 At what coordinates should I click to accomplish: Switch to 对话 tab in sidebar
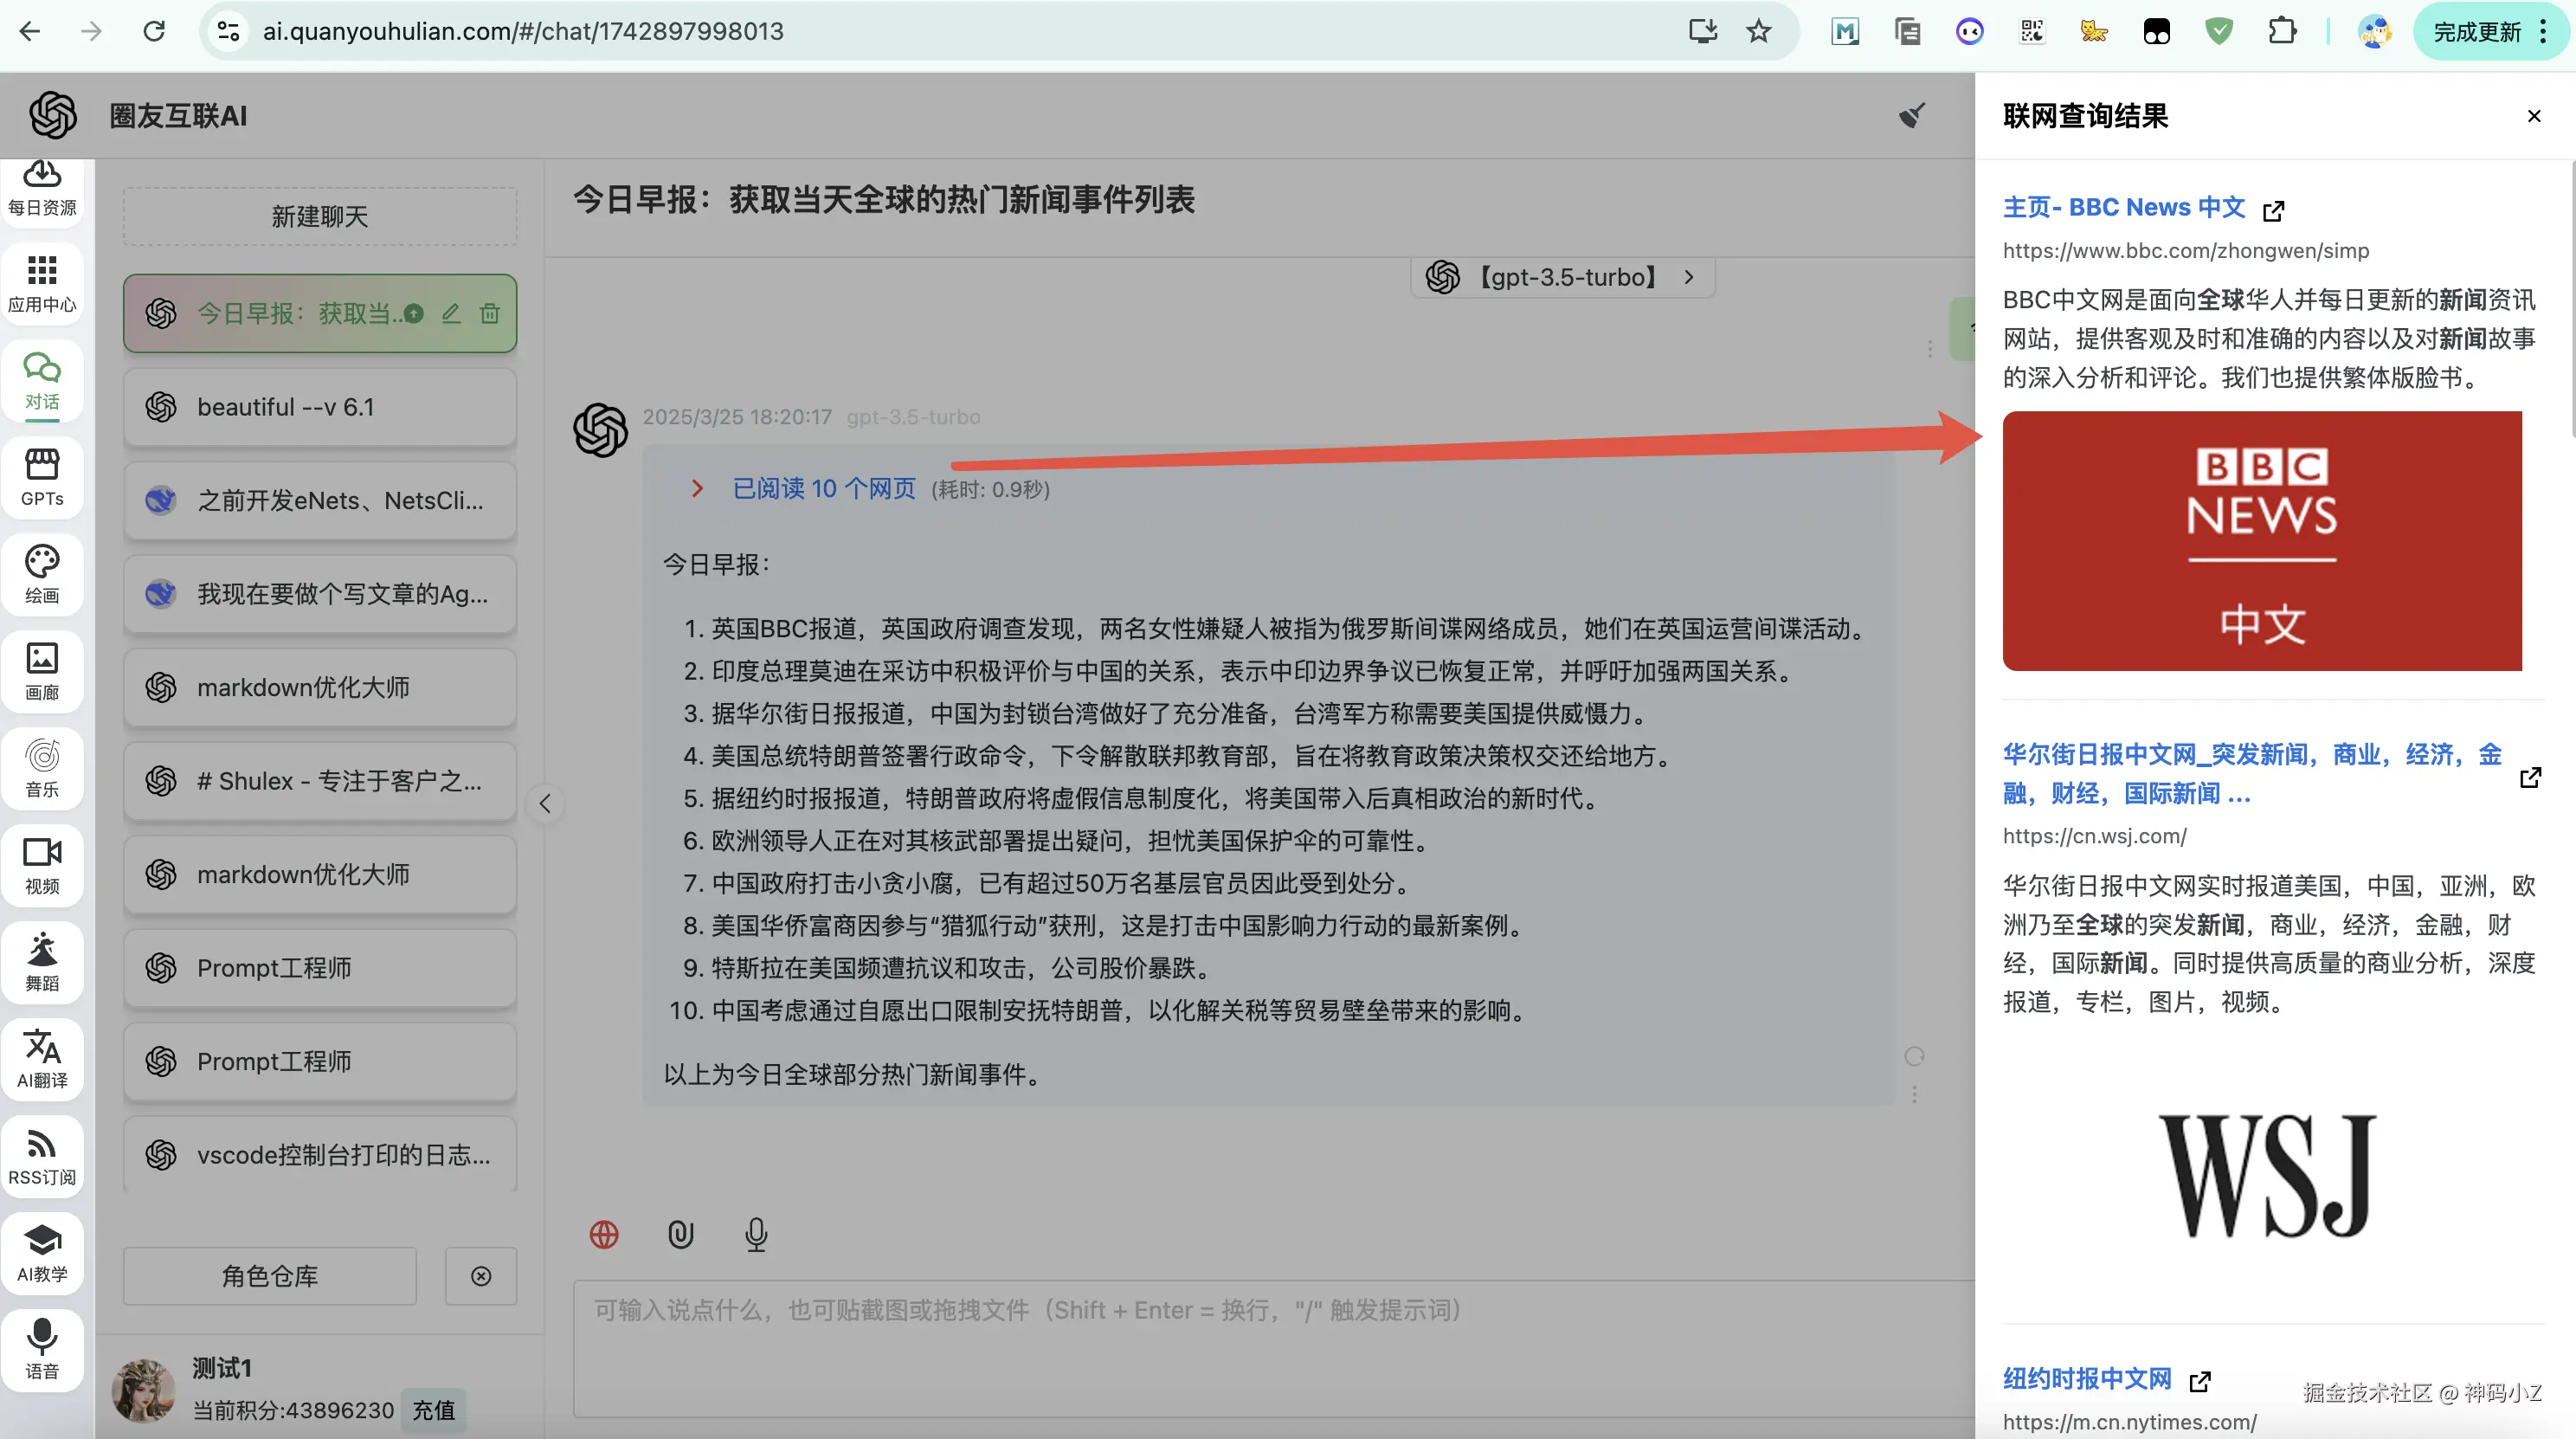pos(42,380)
